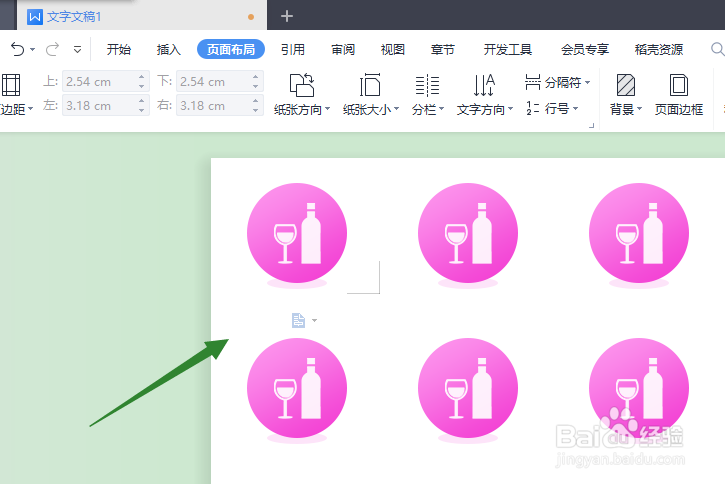Image resolution: width=725 pixels, height=484 pixels.
Task: Select the bottom-left wine bottle image
Action: coord(297,391)
